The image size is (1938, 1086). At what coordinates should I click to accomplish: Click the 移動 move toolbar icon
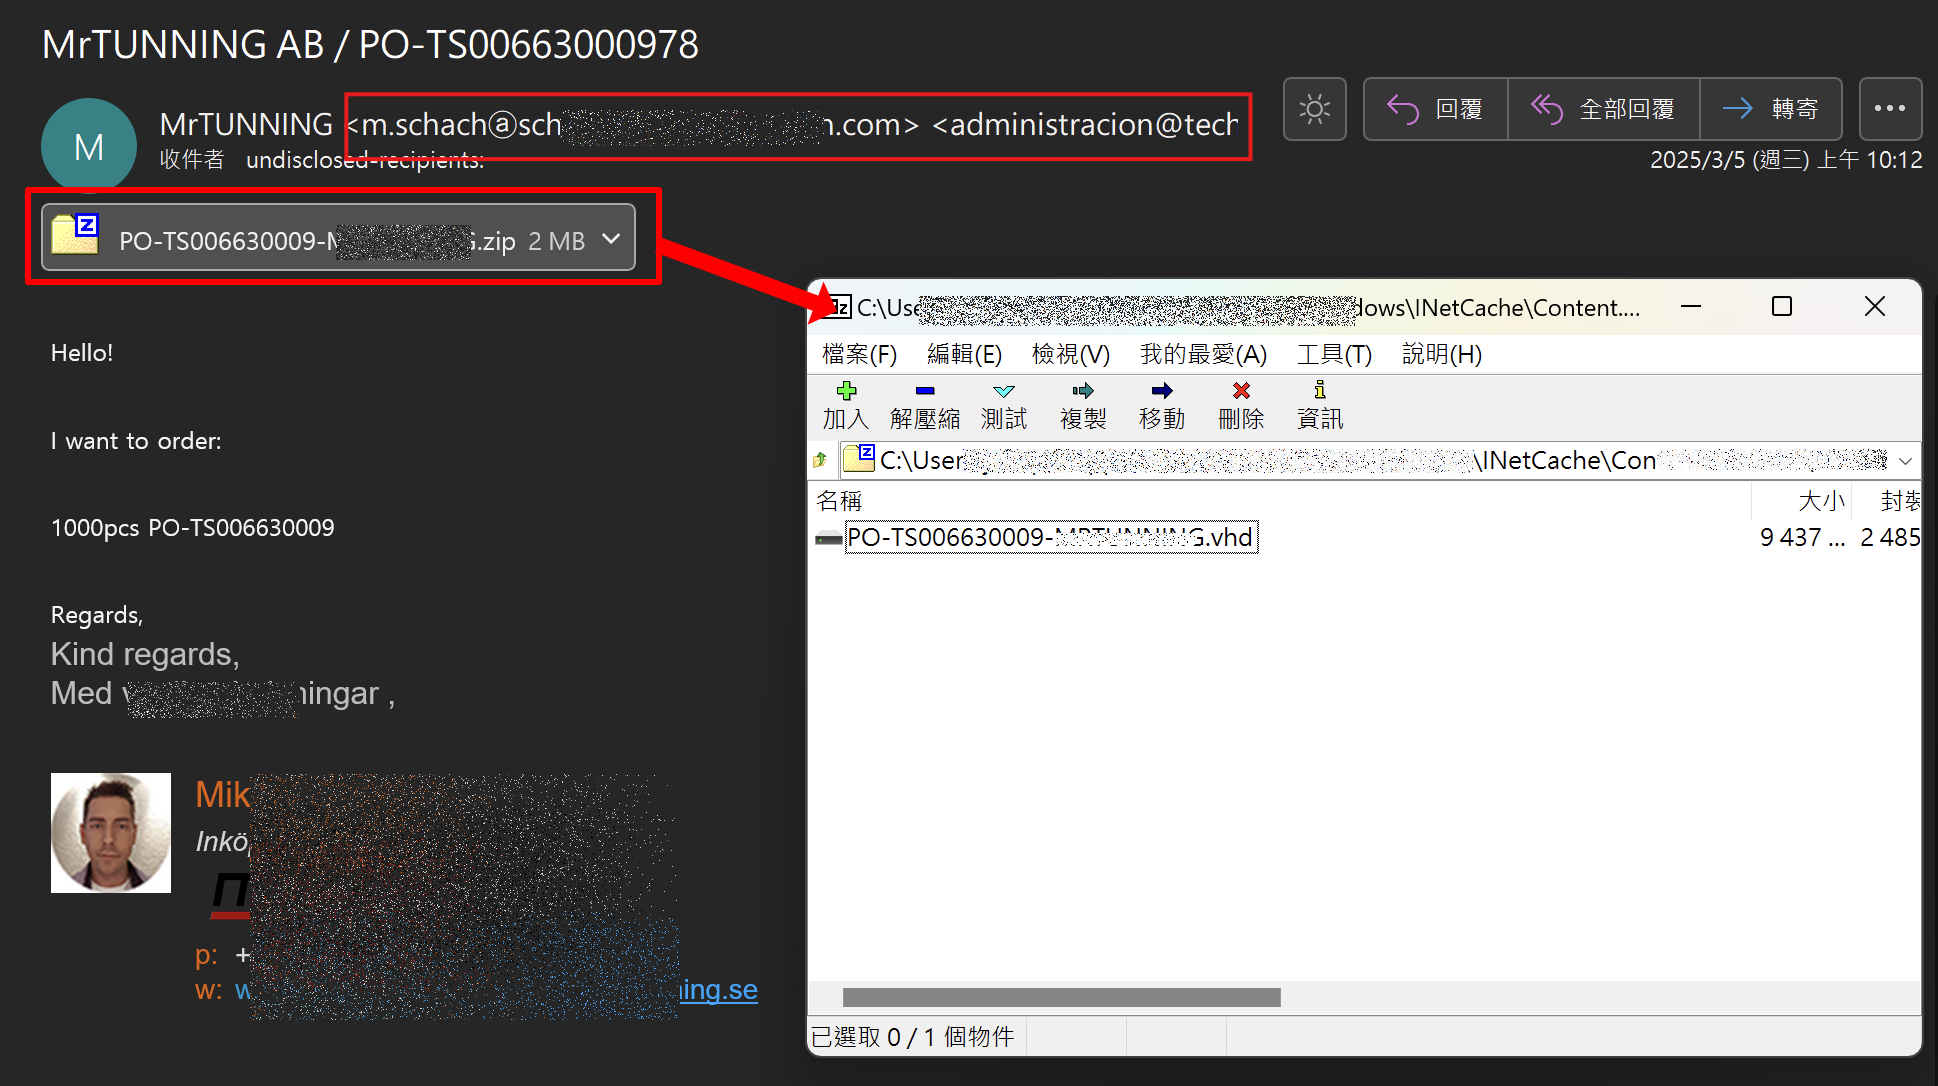tap(1162, 405)
